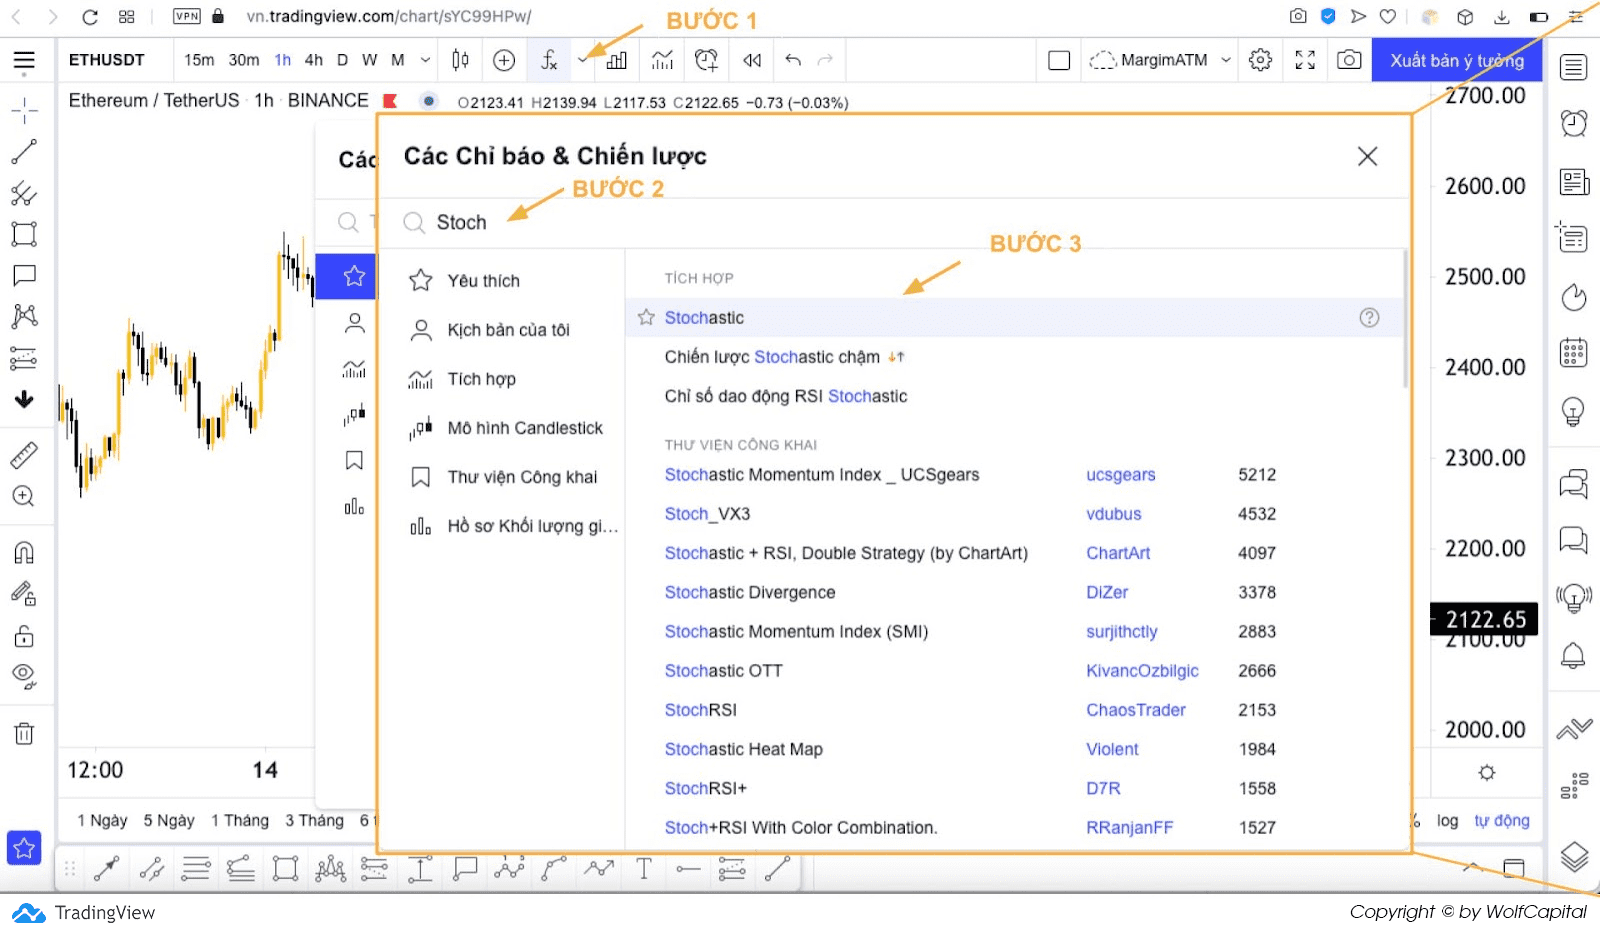Open help question mark for Stochastic
This screenshot has width=1600, height=927.
[1369, 317]
